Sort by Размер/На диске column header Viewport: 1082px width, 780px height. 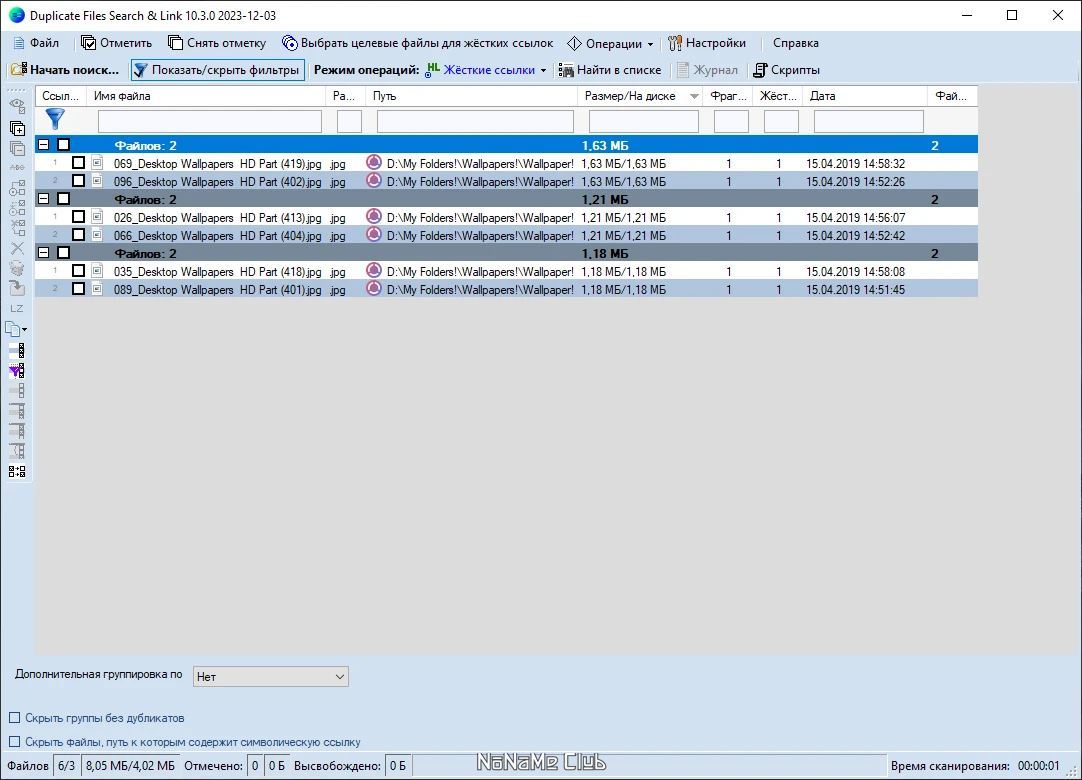coord(629,96)
